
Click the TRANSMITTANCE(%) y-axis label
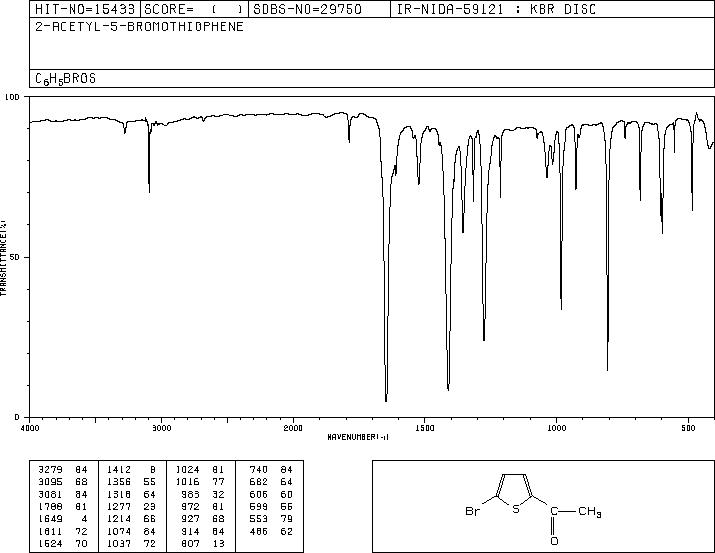coord(3,258)
